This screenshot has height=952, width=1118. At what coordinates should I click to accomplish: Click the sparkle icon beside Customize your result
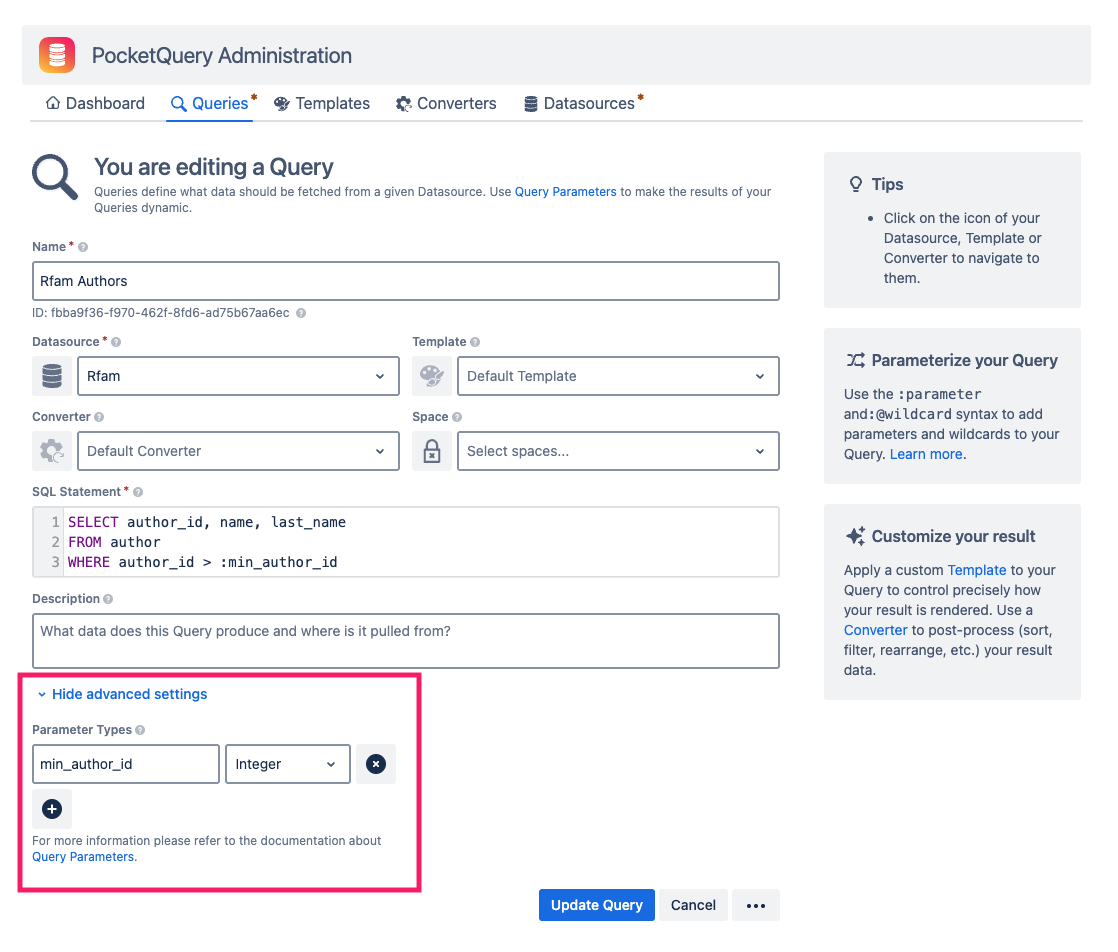[856, 536]
